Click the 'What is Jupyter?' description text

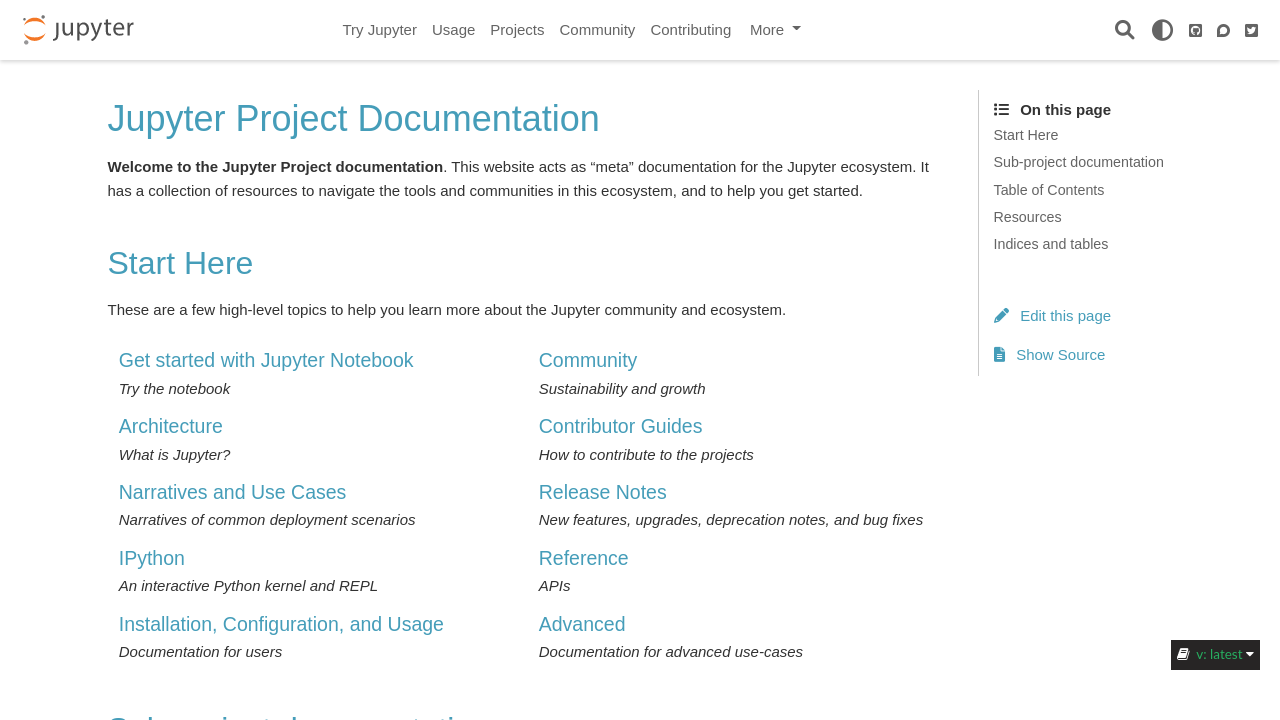click(x=174, y=455)
